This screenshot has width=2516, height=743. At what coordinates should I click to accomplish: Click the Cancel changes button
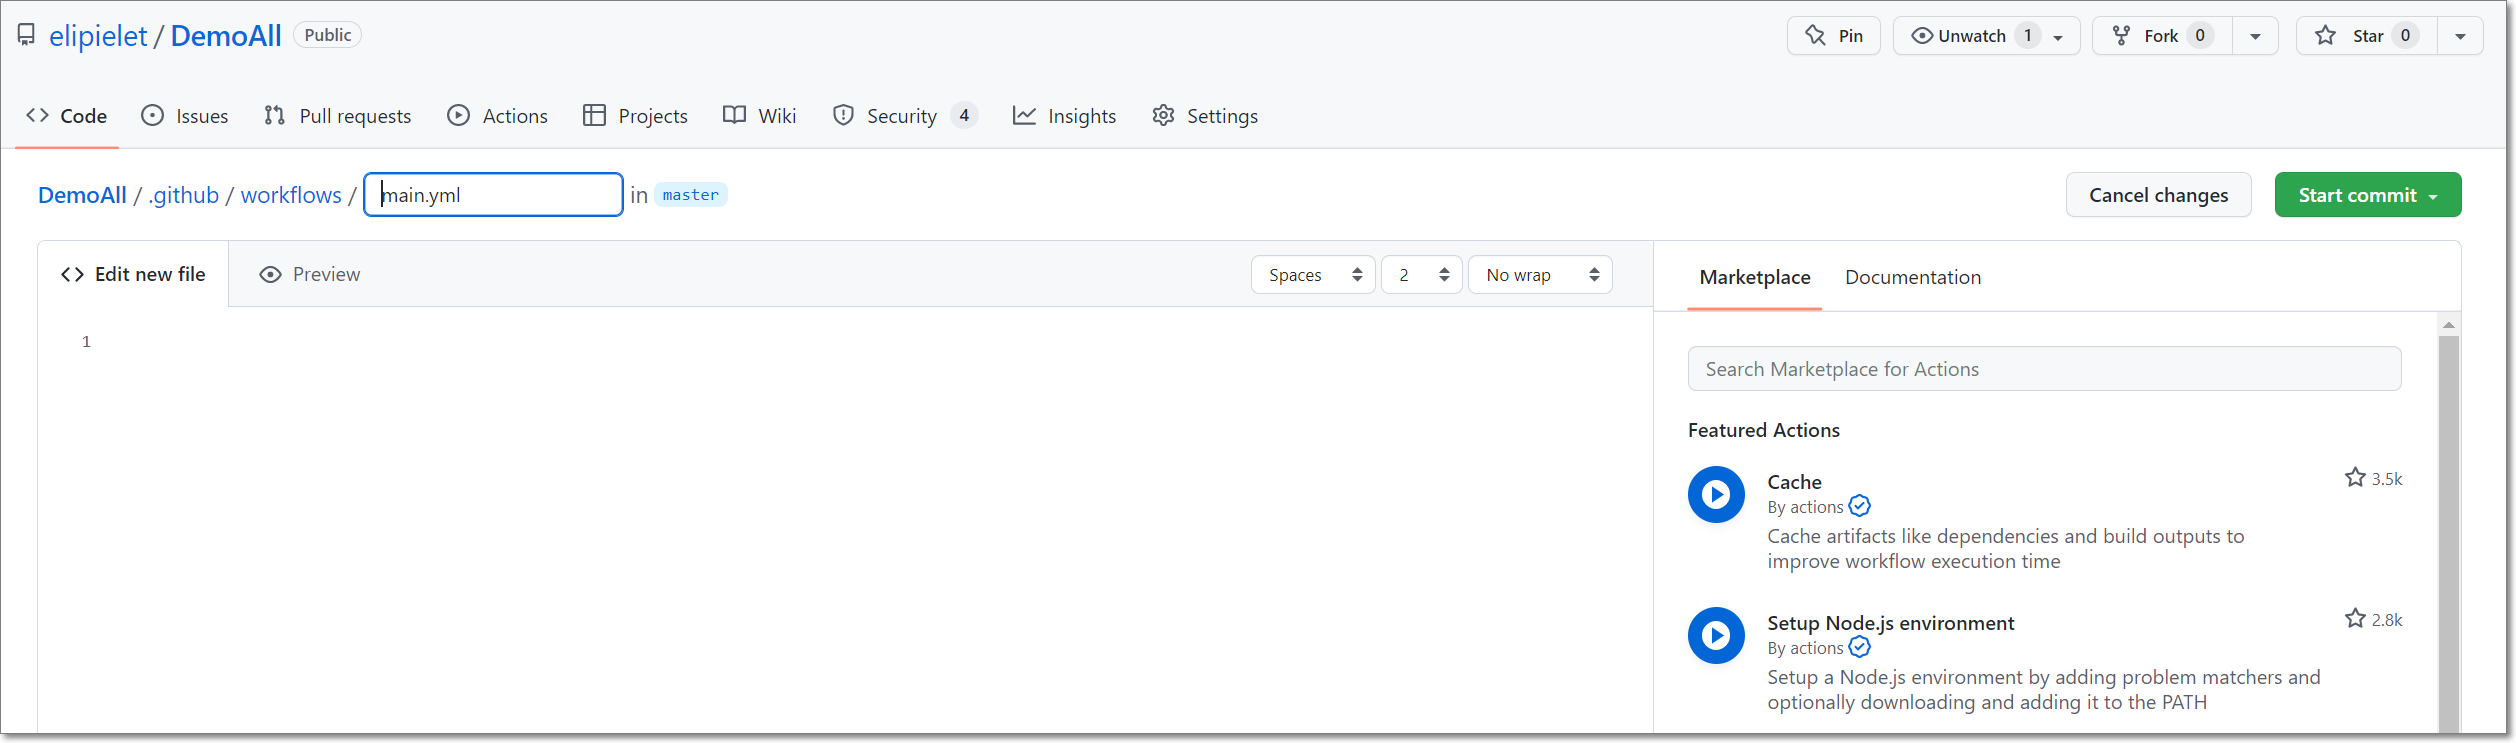coord(2158,195)
